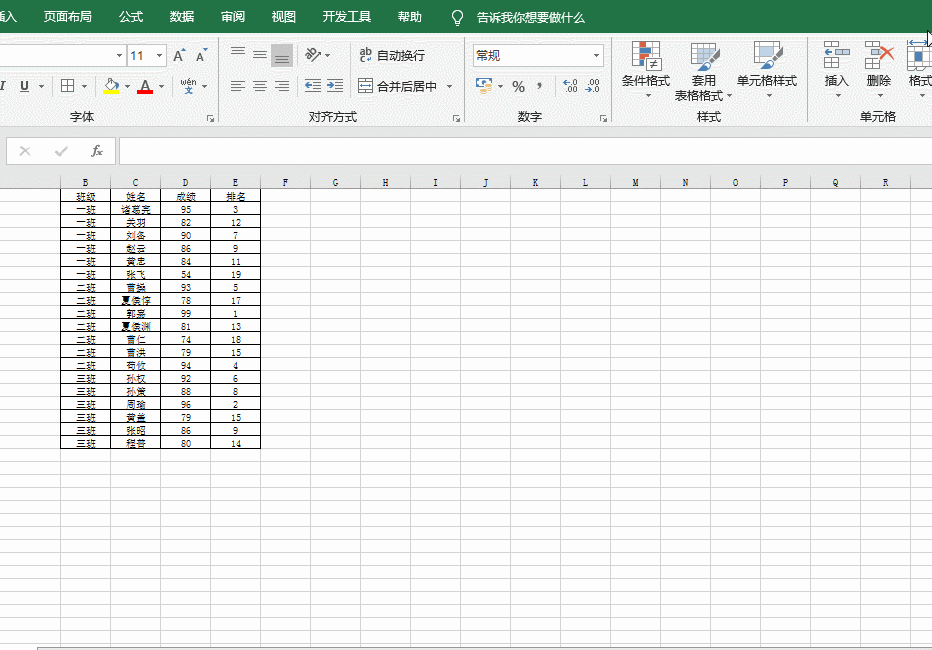Expand font size 11 dropdown
The image size is (932, 650).
(159, 56)
